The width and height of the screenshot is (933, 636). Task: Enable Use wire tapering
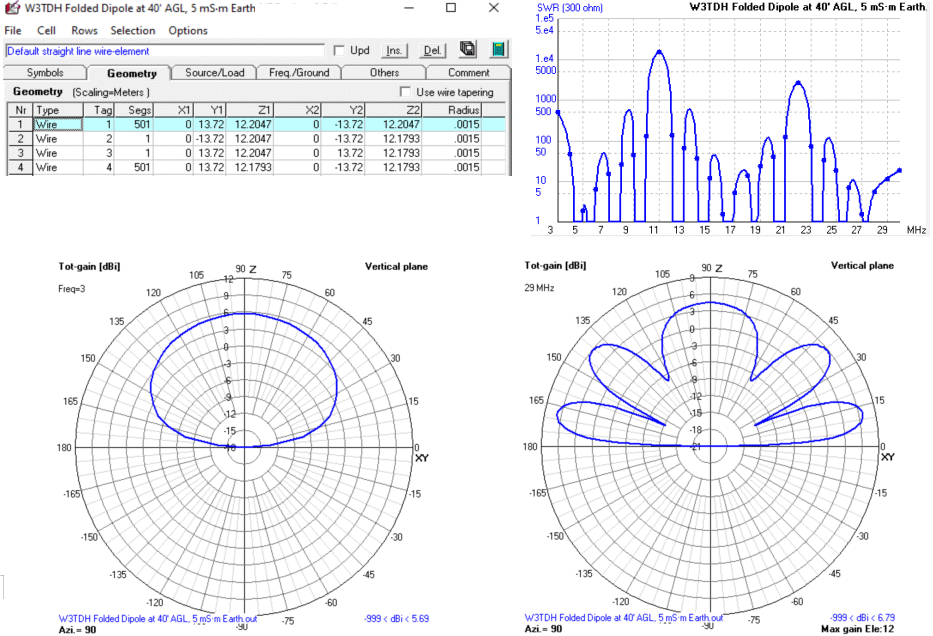coord(406,91)
